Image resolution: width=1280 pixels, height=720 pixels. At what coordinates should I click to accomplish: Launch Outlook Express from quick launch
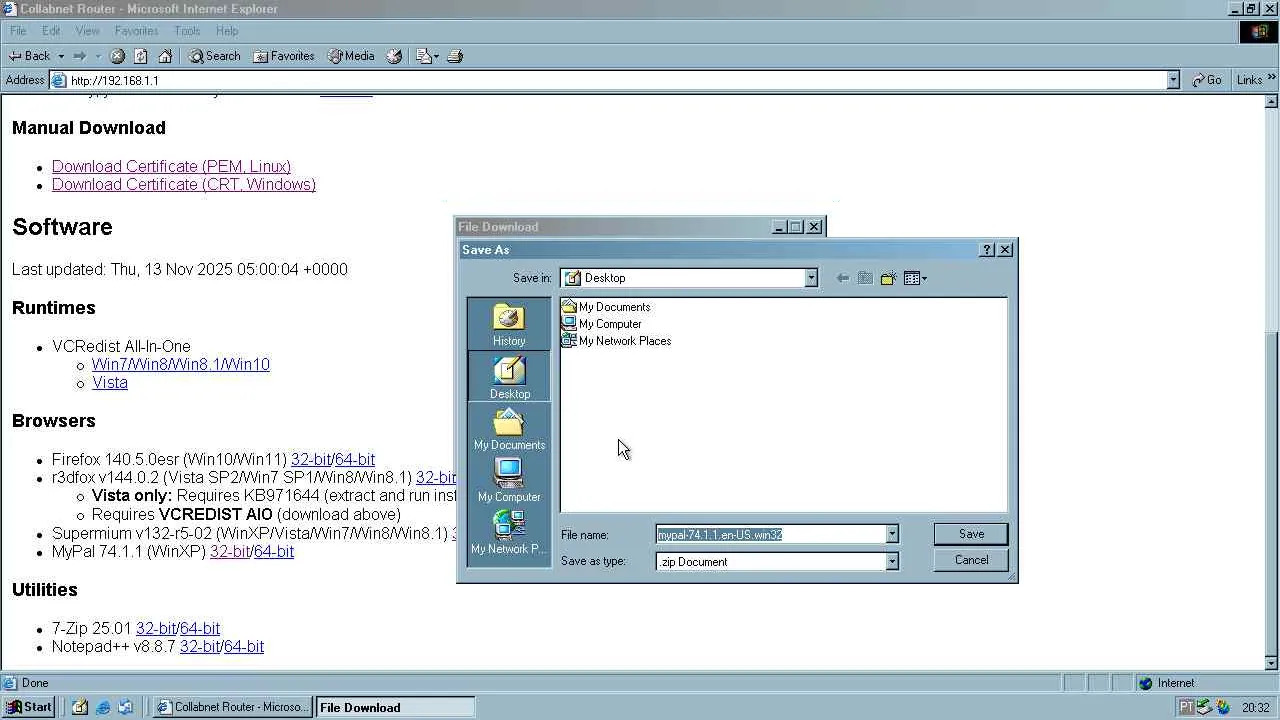point(125,707)
